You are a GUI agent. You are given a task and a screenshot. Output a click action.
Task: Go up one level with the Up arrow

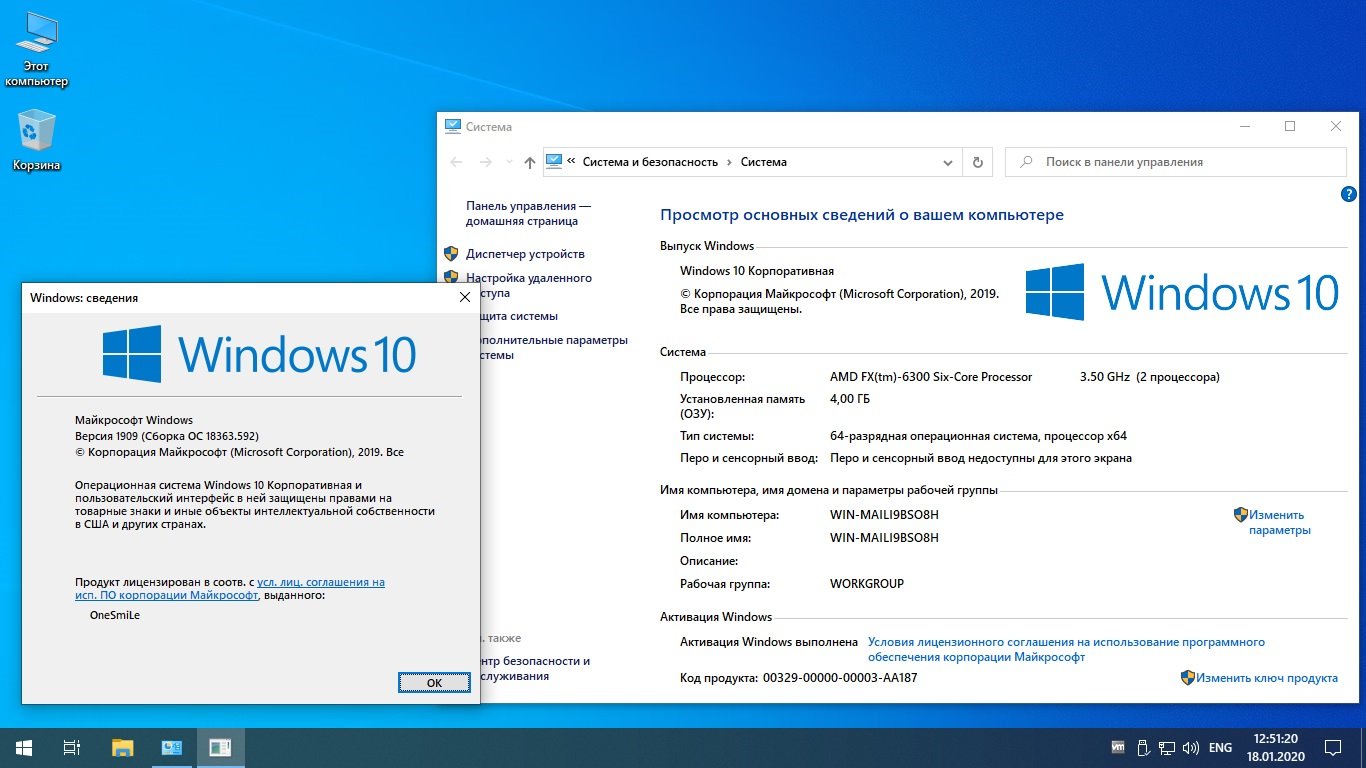click(530, 162)
